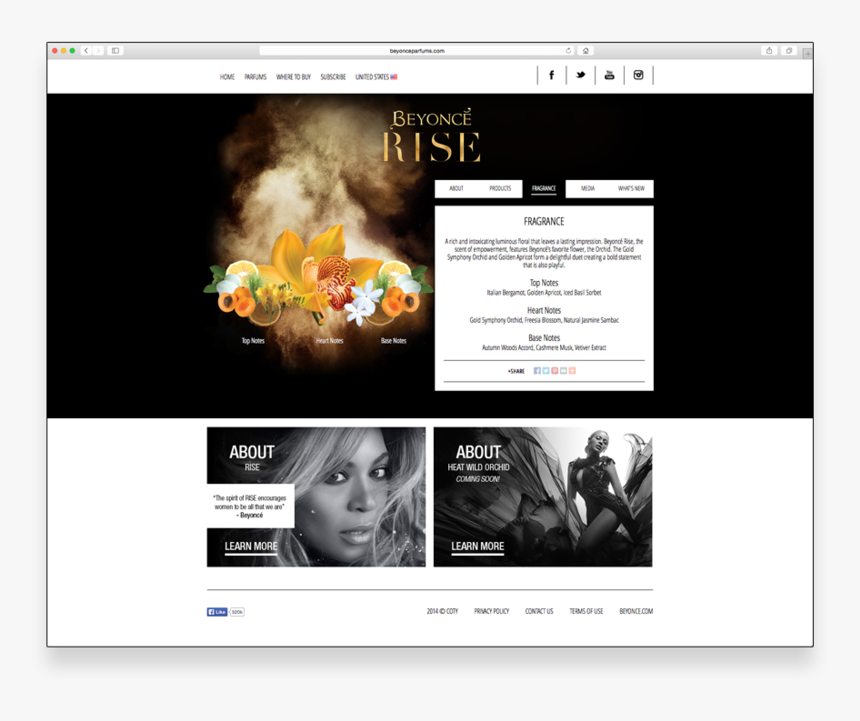Open BEYONCE.COM footer link
Screen dimensions: 860x721
pyautogui.click(x=636, y=611)
